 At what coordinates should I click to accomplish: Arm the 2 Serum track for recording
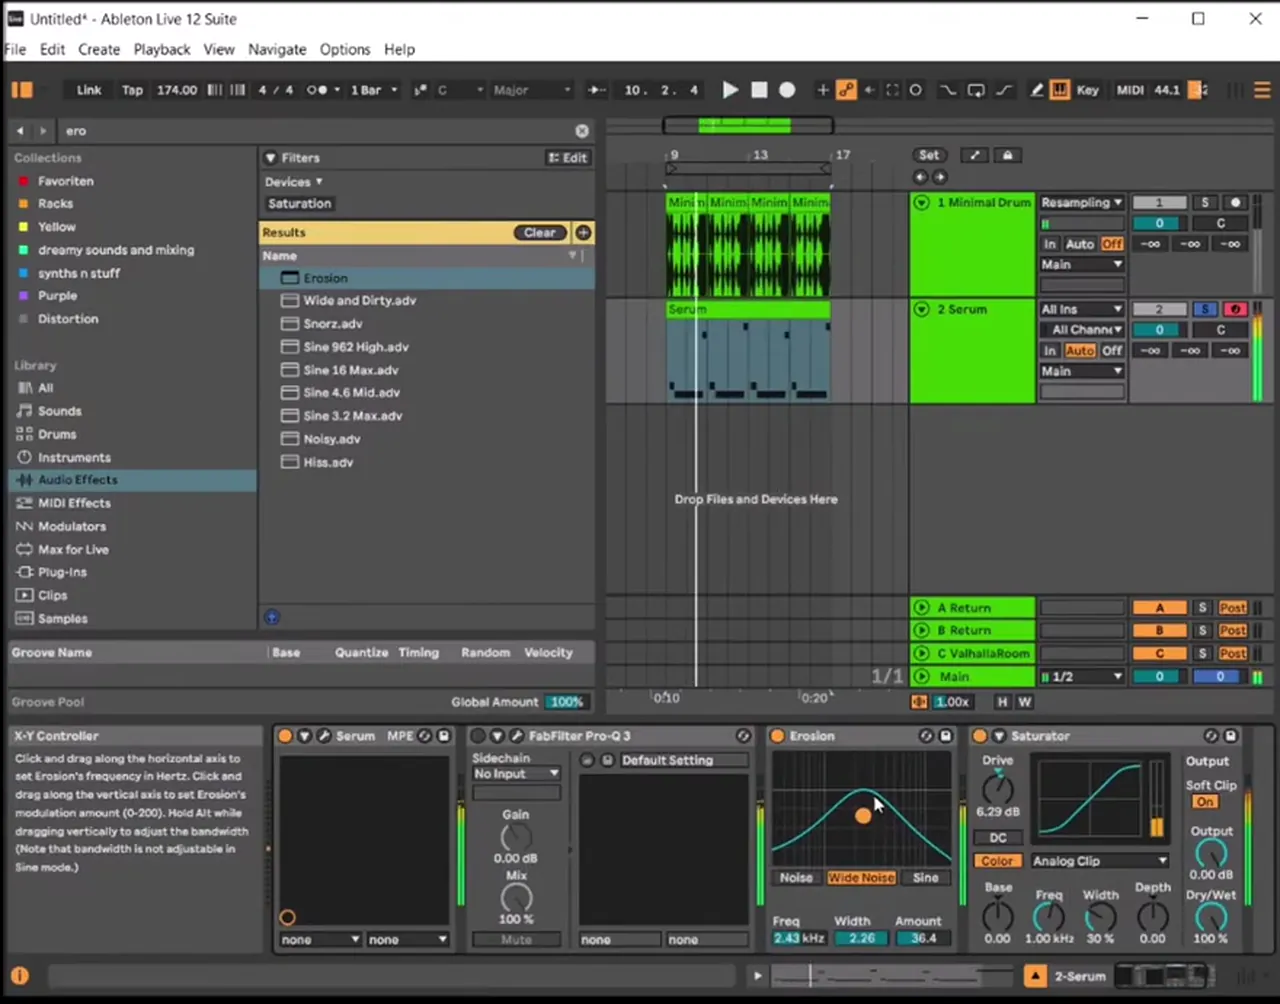[x=1235, y=309]
